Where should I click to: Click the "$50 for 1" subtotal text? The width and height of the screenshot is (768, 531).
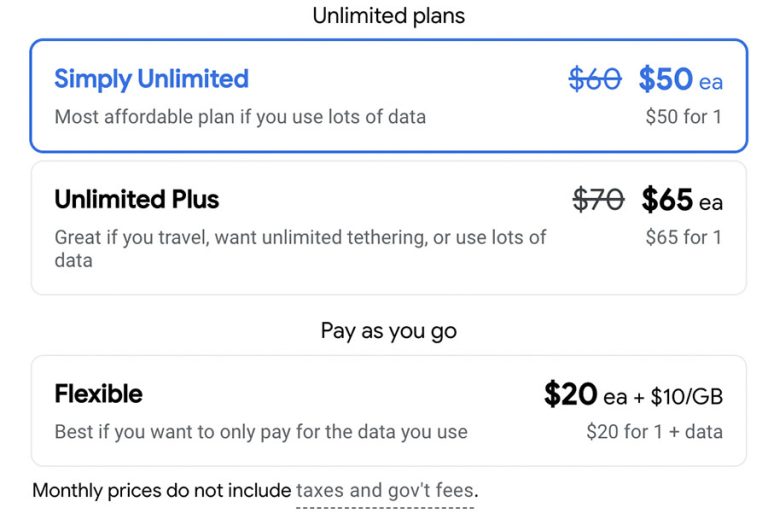(683, 117)
